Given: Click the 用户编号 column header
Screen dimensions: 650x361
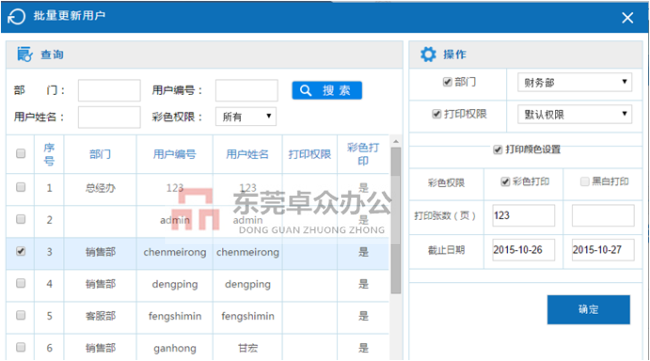Looking at the screenshot, I should click(x=175, y=154).
